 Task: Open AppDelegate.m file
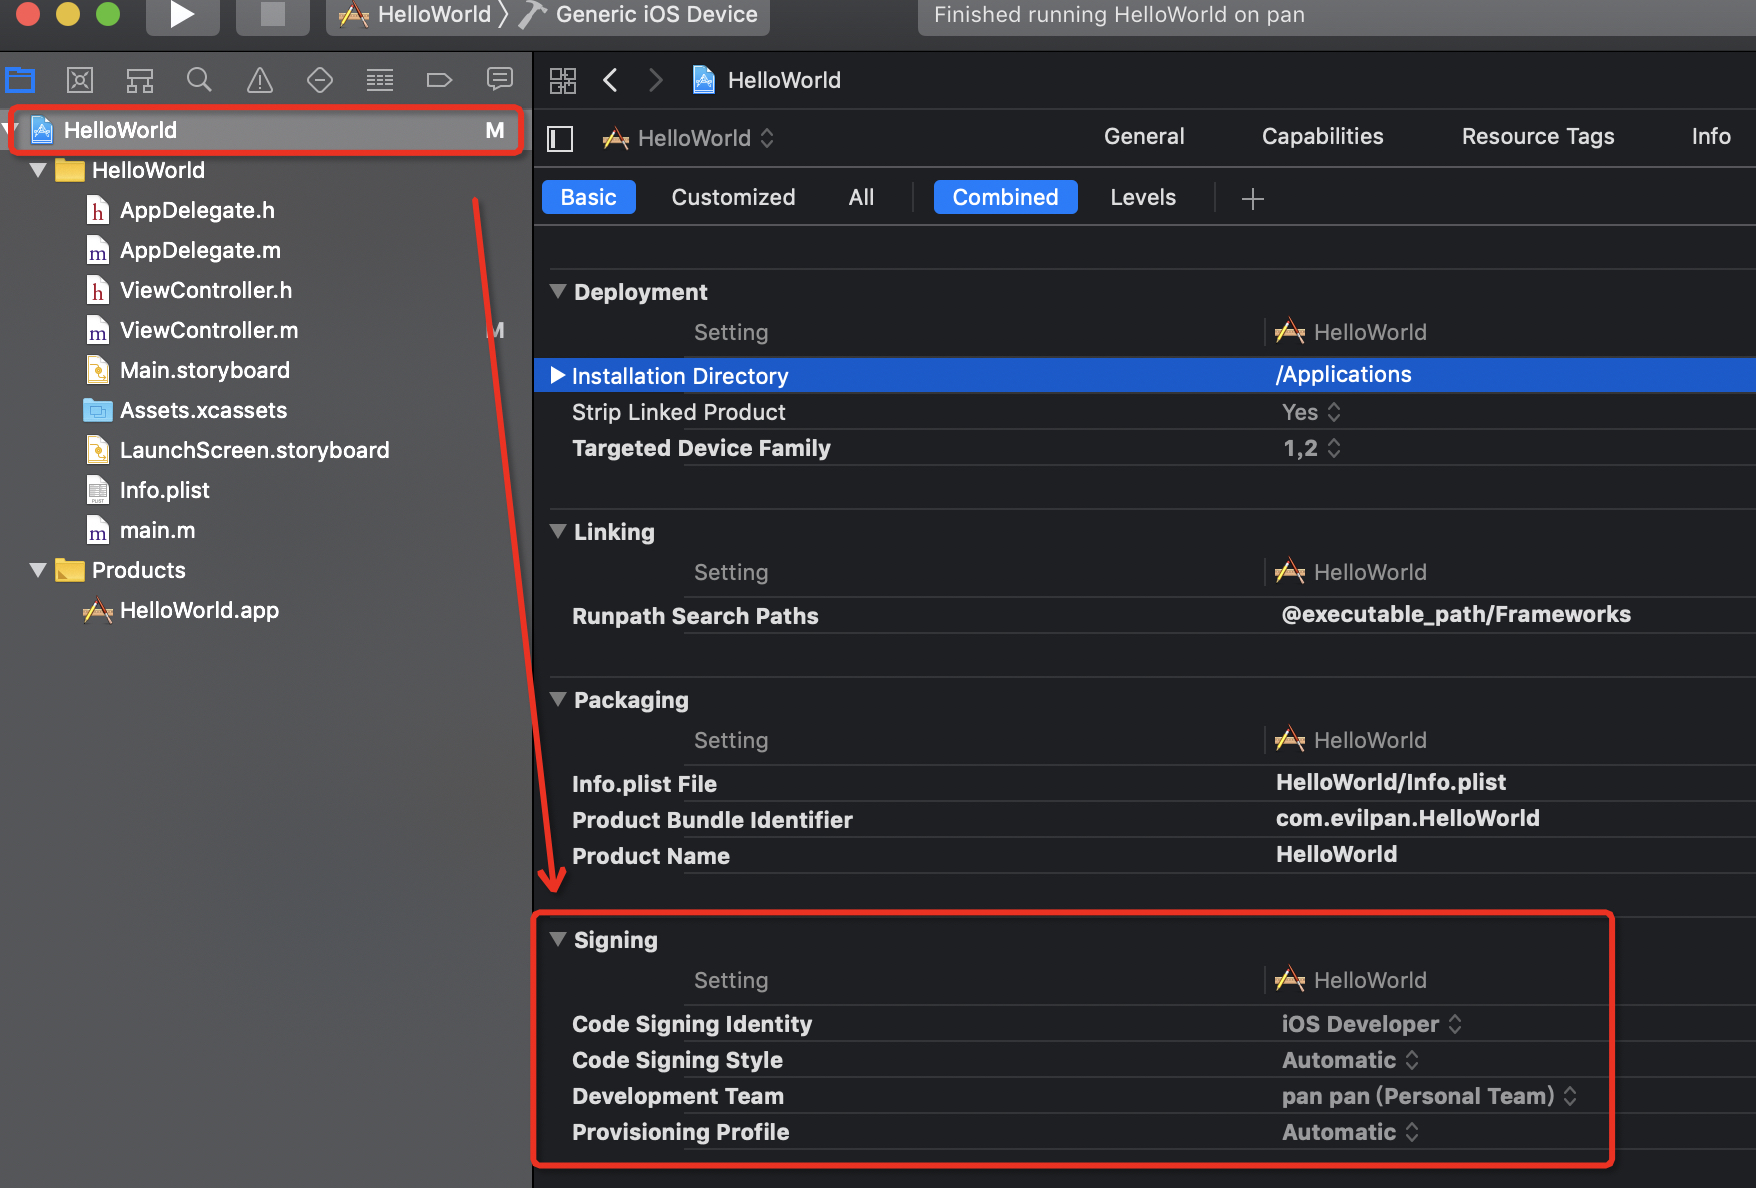click(200, 250)
